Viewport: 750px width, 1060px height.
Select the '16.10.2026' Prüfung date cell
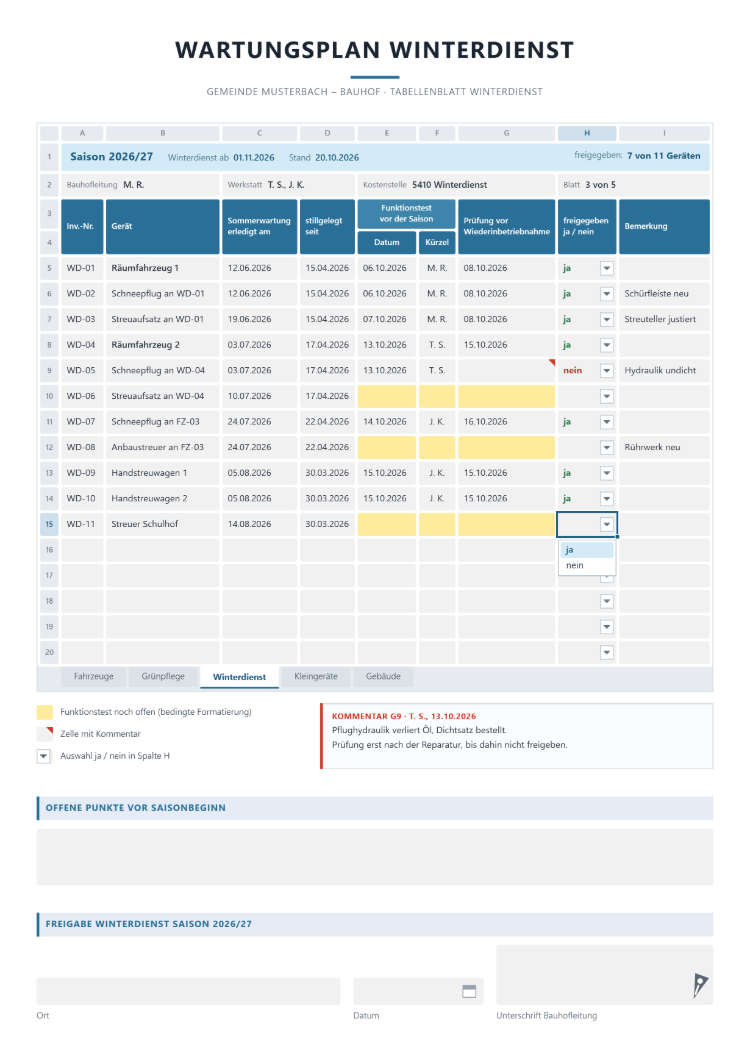coord(507,422)
